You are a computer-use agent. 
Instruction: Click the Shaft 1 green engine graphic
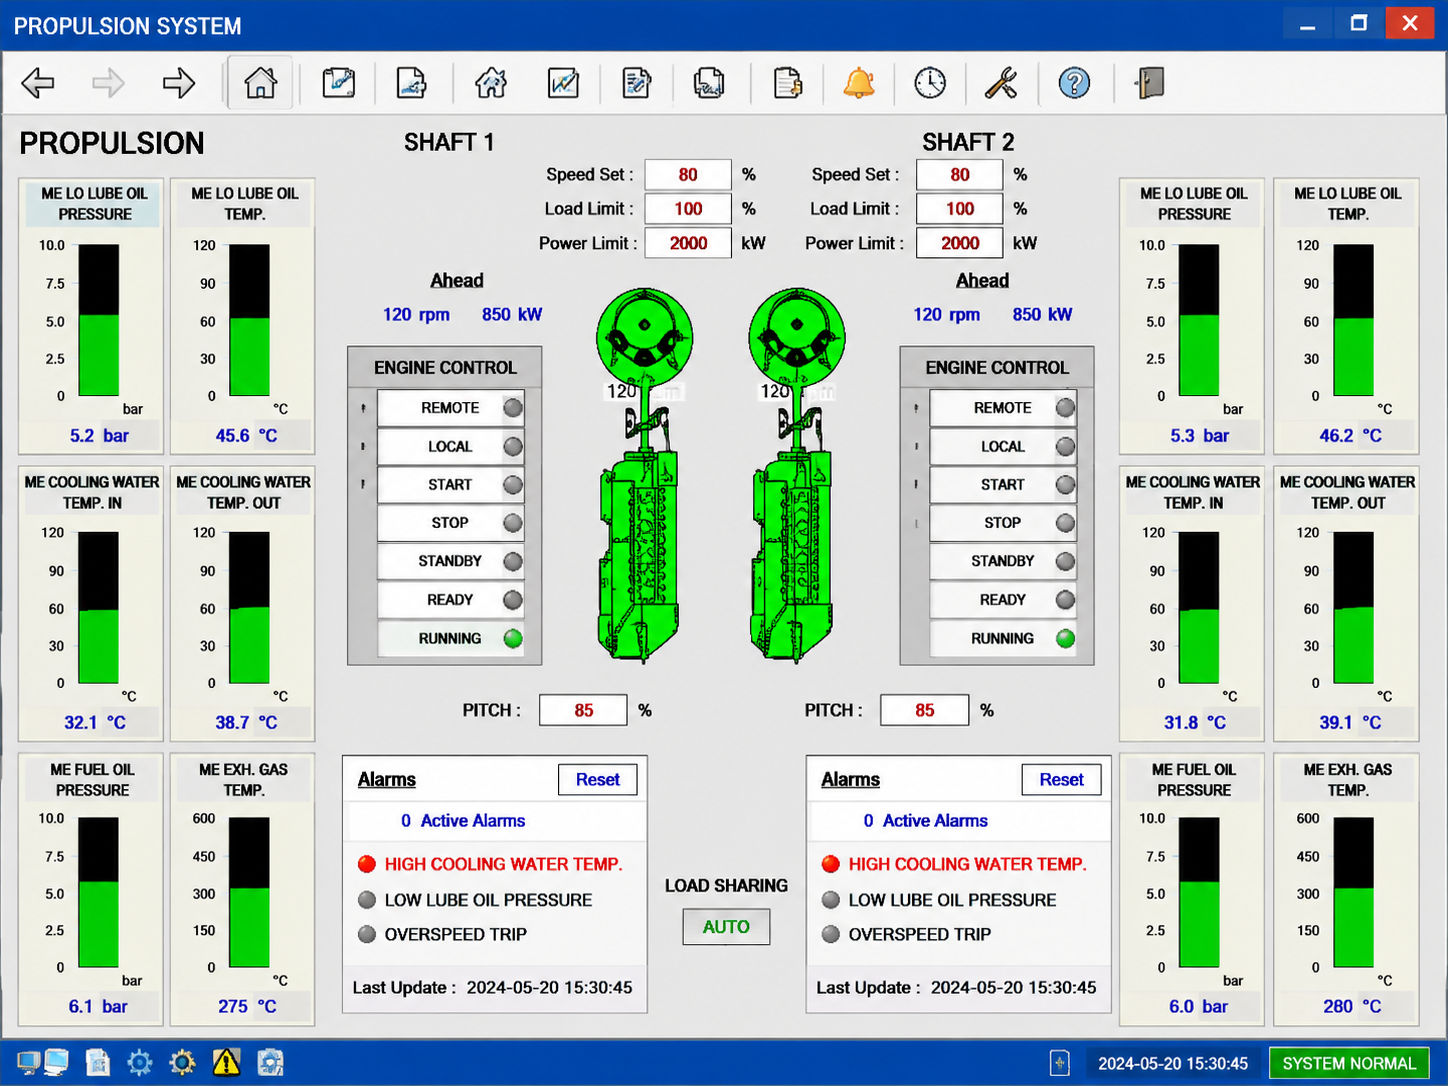pos(641,475)
